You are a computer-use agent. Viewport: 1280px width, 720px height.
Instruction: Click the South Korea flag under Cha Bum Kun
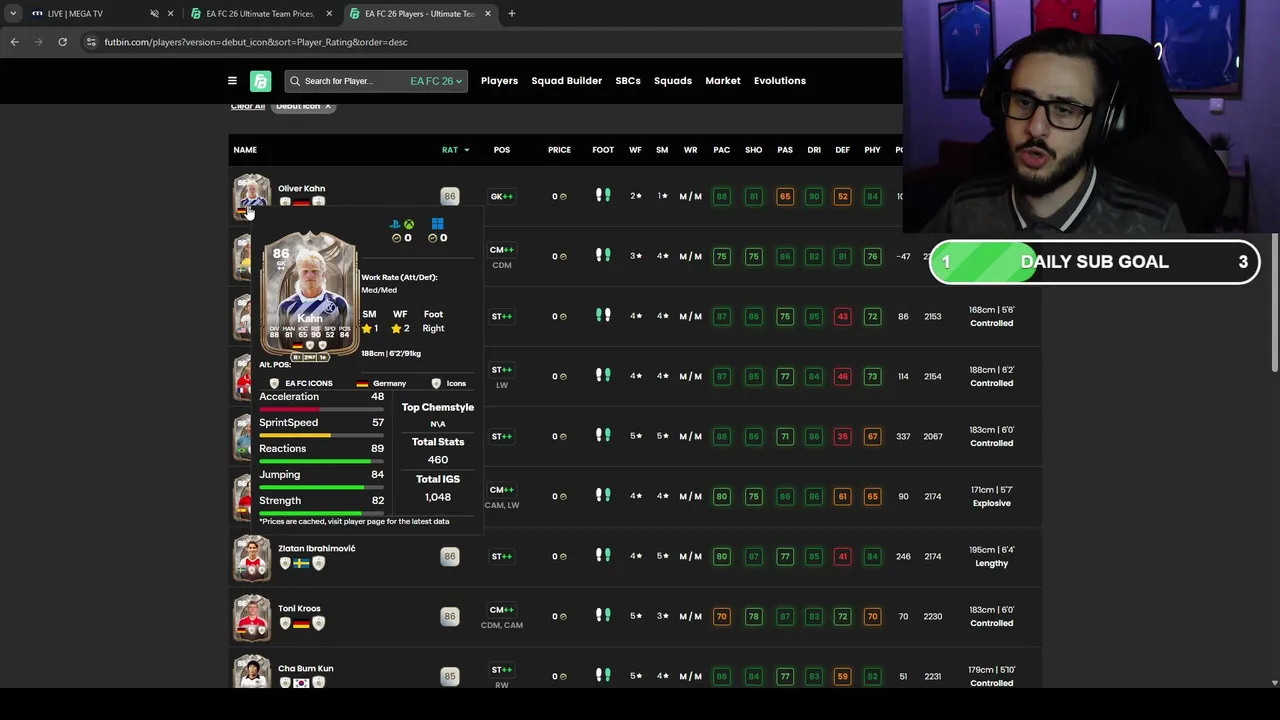301,683
